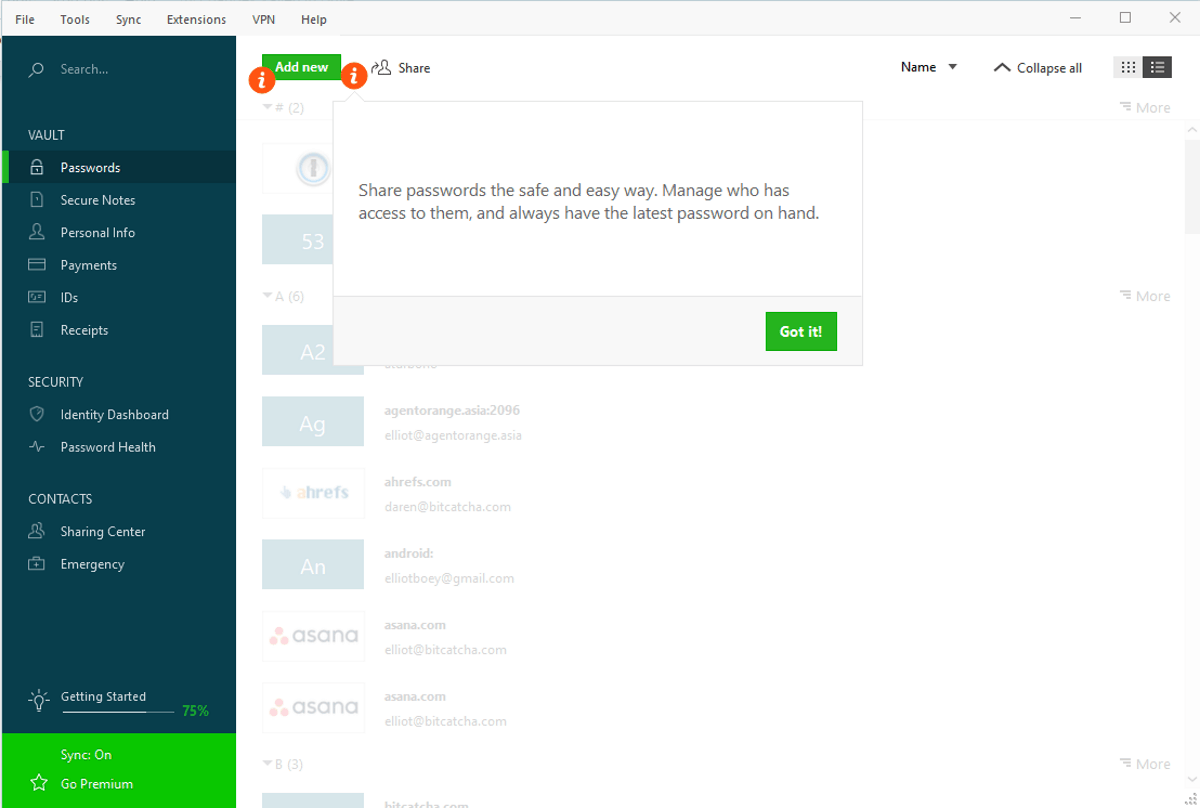This screenshot has width=1200, height=808.
Task: Open the ahrefs logo thumbnail
Action: click(x=313, y=493)
